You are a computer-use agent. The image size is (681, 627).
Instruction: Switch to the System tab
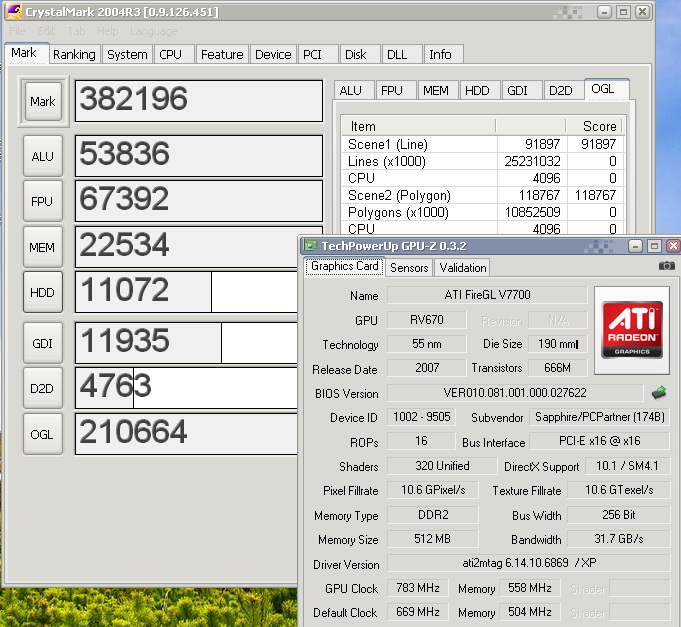point(127,54)
